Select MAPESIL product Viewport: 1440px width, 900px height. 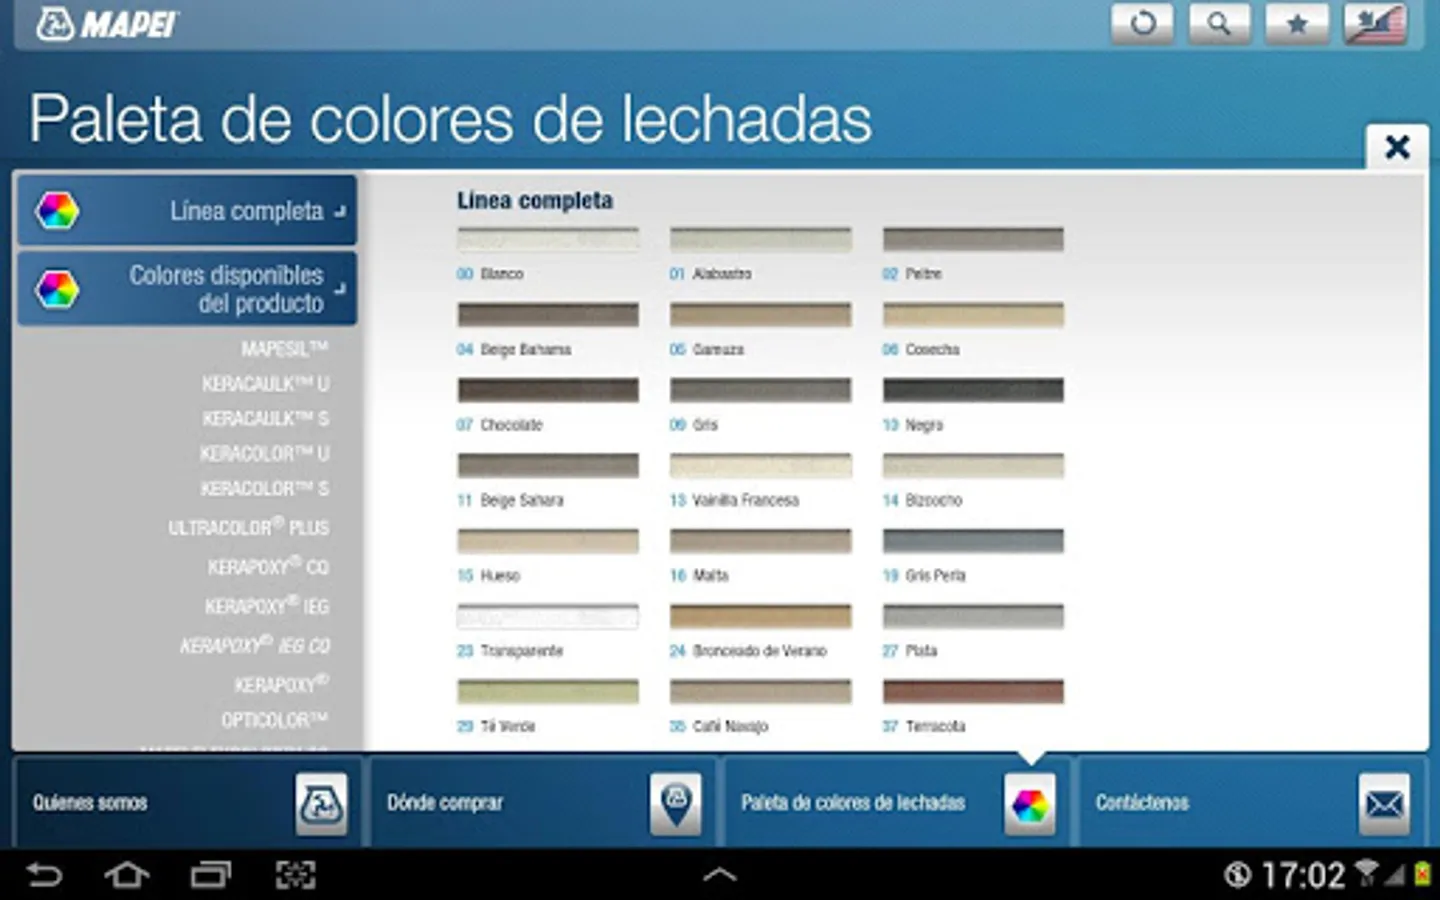click(x=284, y=349)
